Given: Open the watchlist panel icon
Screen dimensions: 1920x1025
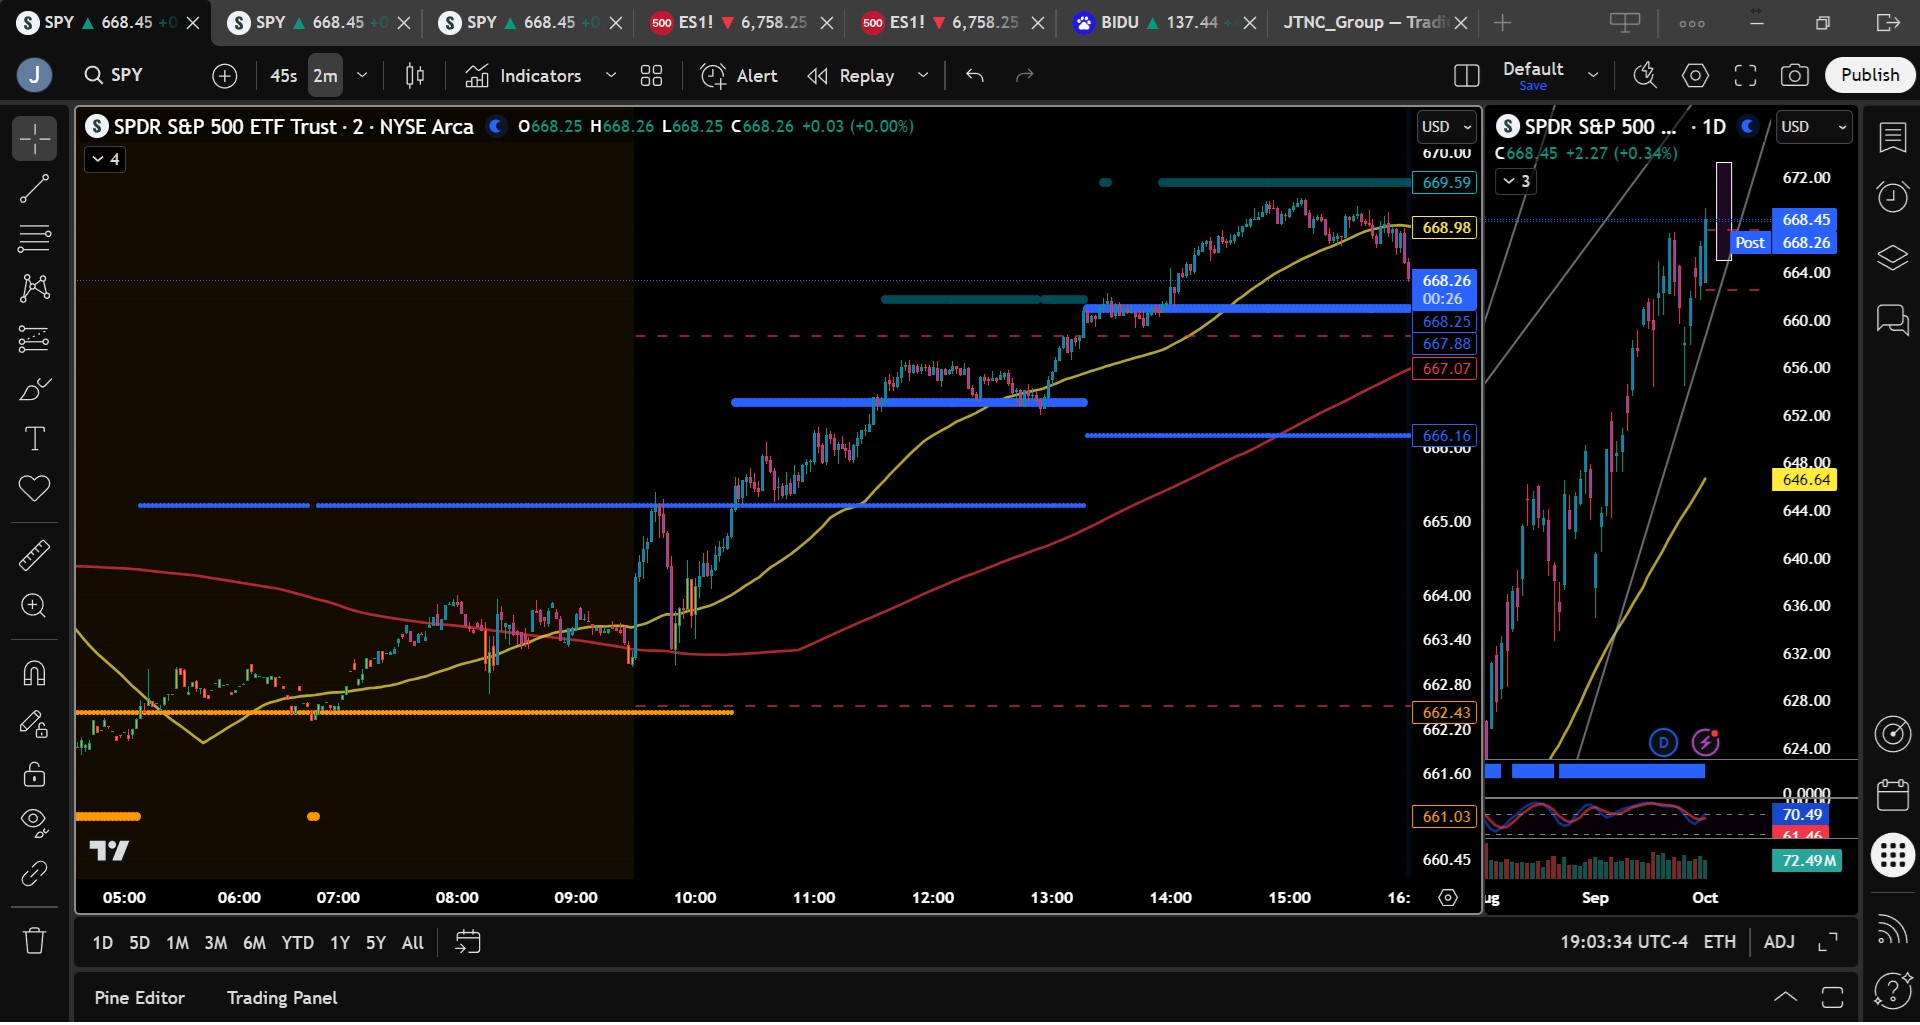Looking at the screenshot, I should point(1892,138).
